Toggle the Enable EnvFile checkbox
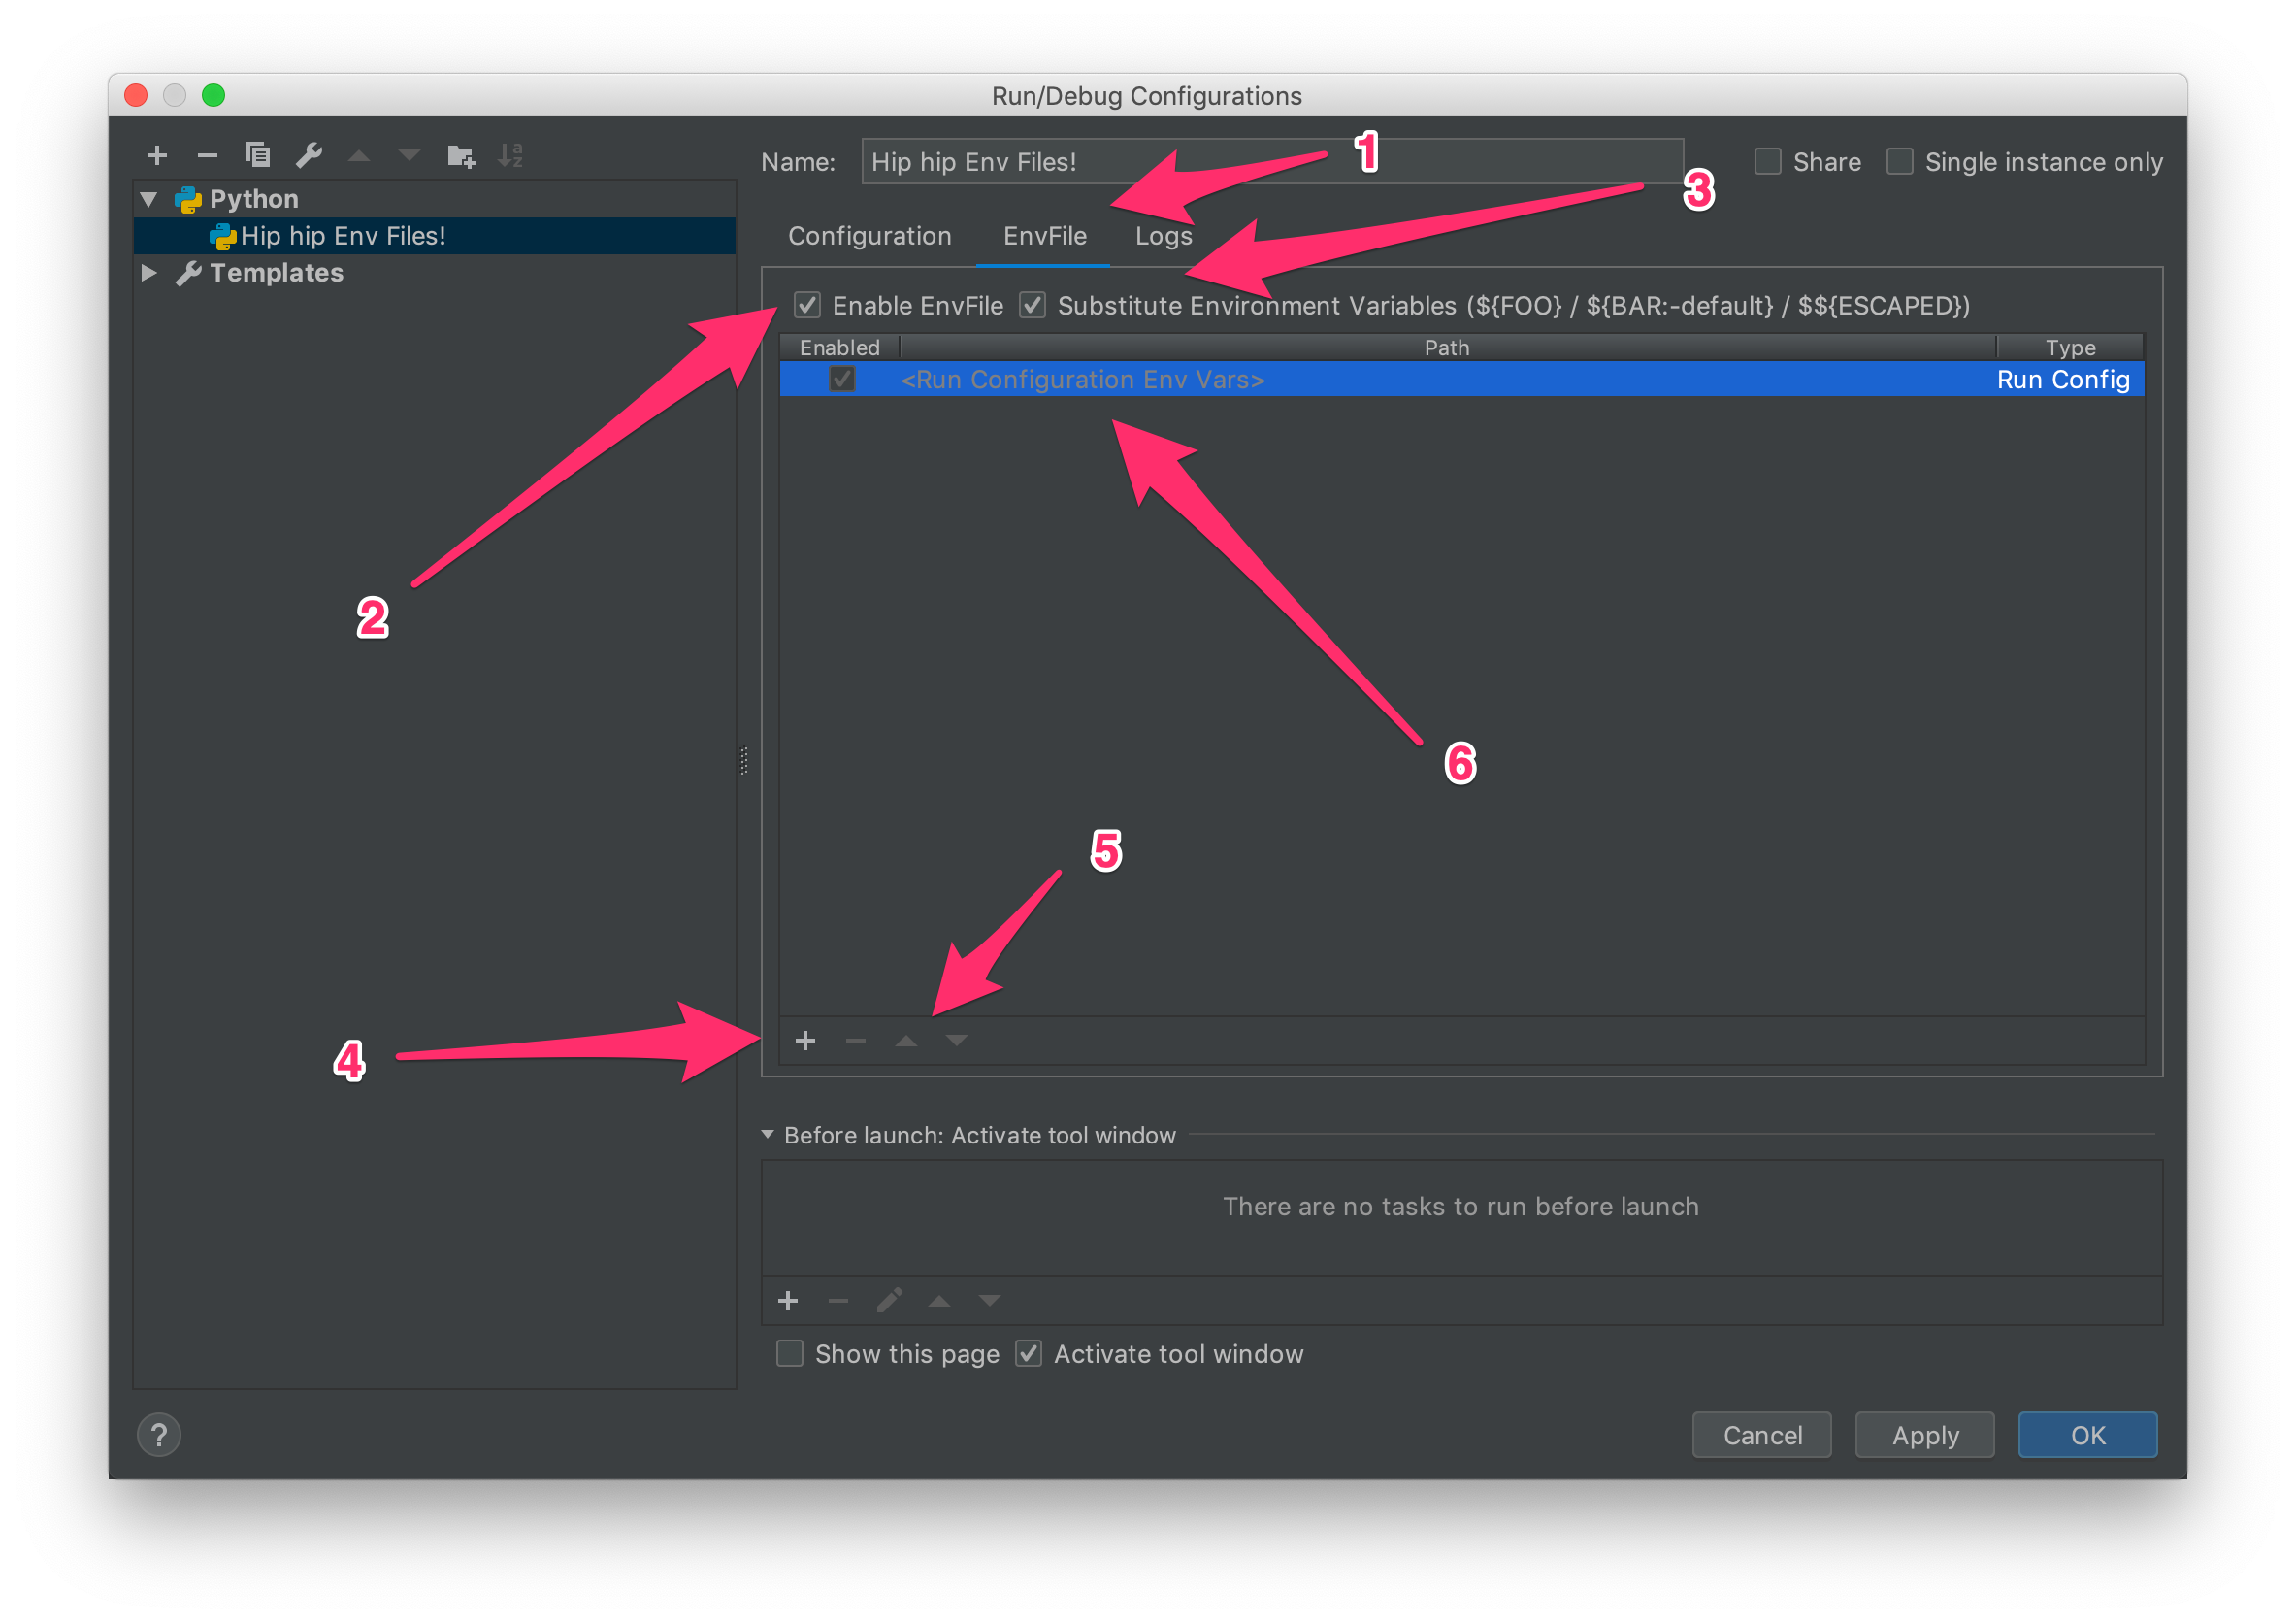Image resolution: width=2296 pixels, height=1623 pixels. (807, 305)
